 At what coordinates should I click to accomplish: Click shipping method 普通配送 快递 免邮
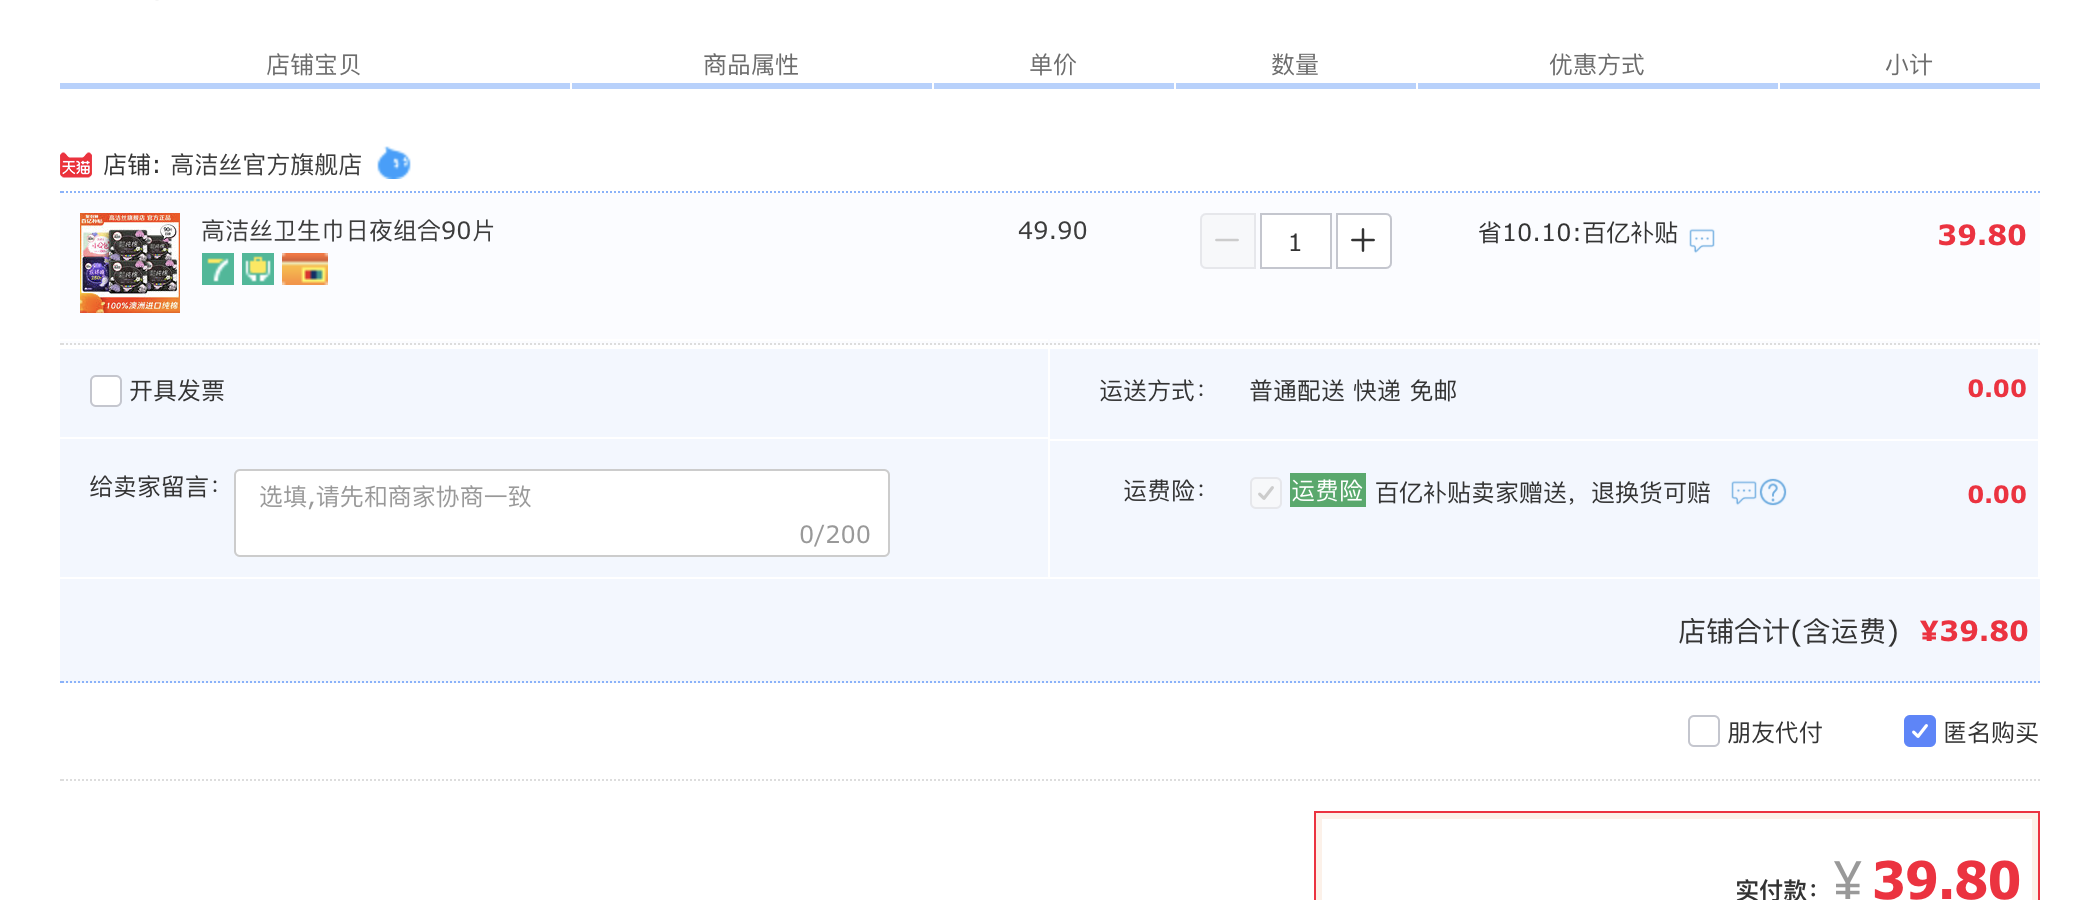[x=1353, y=391]
